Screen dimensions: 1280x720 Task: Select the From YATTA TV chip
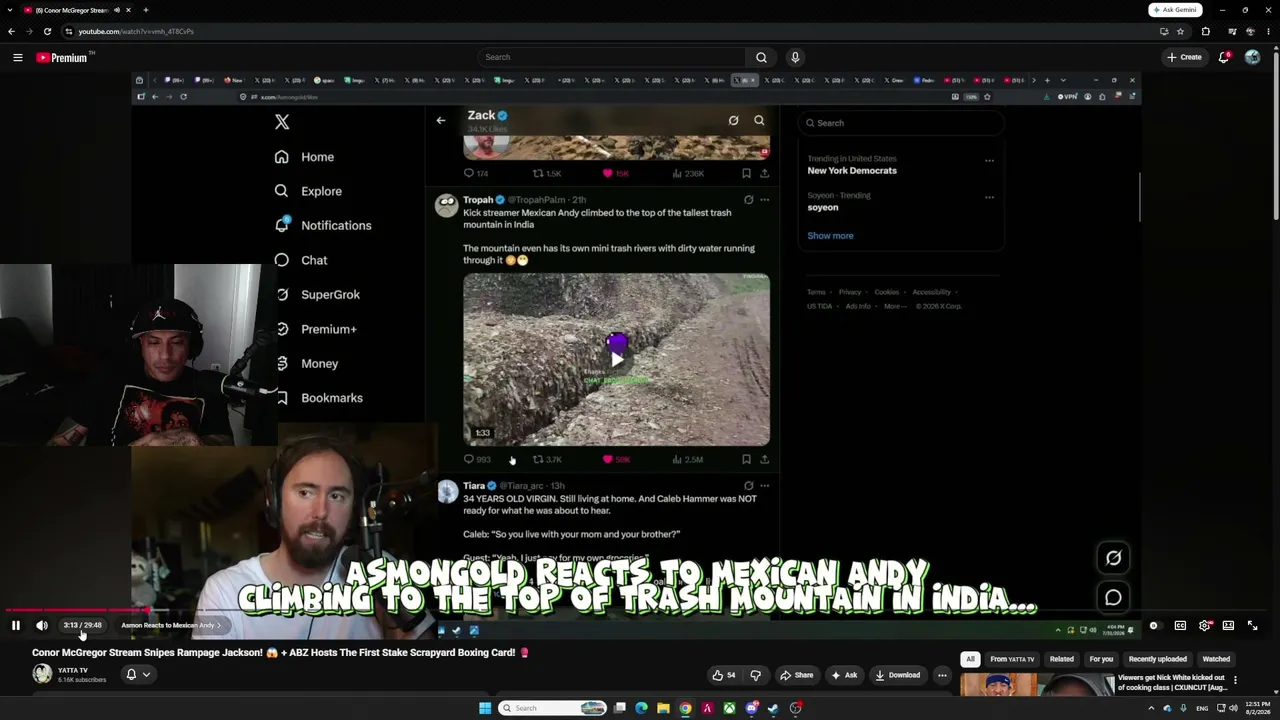(1012, 659)
